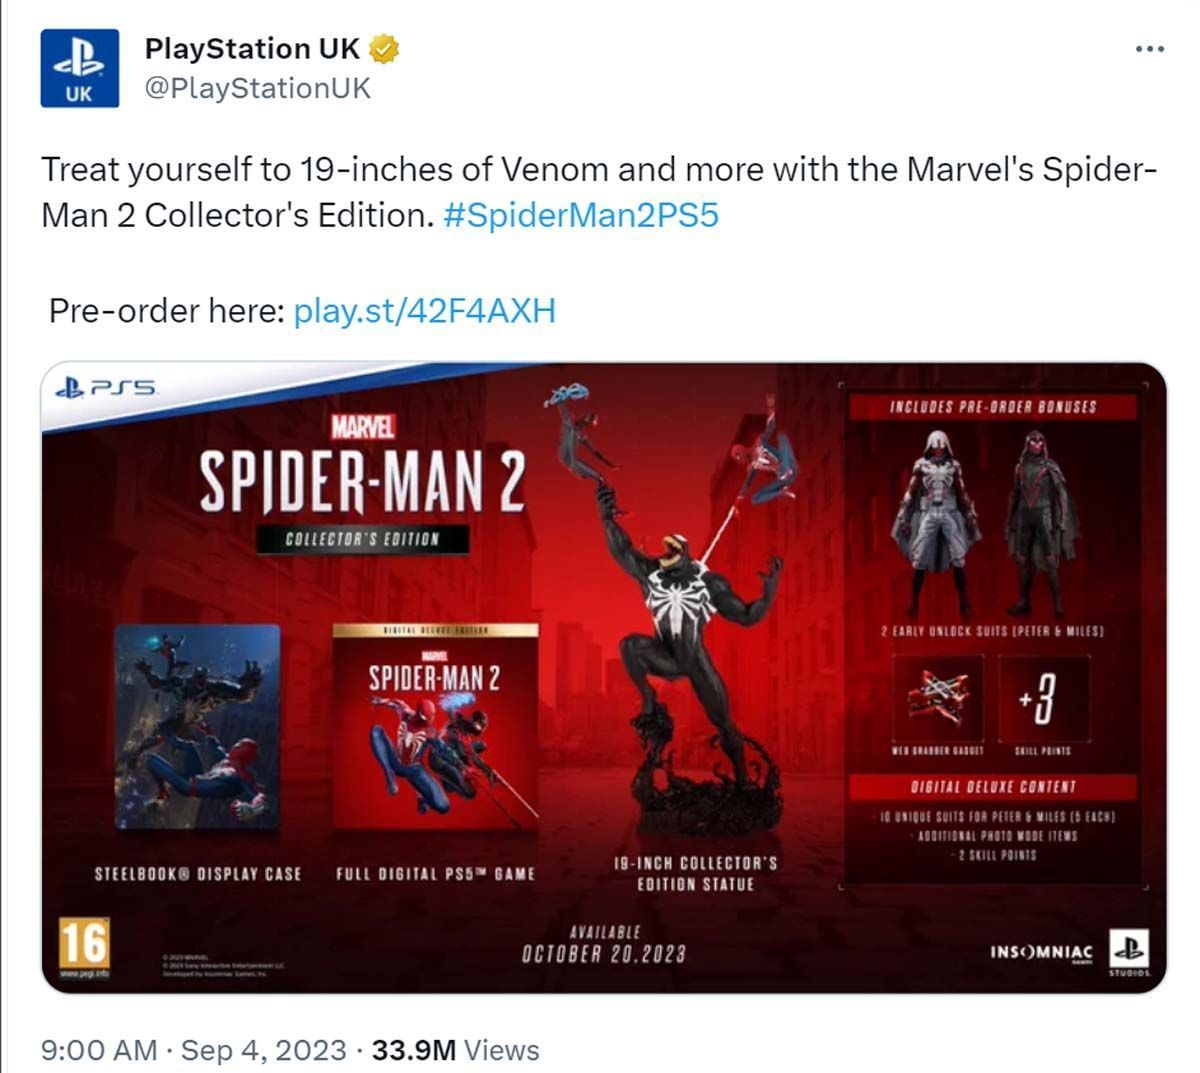1200x1073 pixels.
Task: Open the PlayStation UK display name
Action: [x=252, y=49]
